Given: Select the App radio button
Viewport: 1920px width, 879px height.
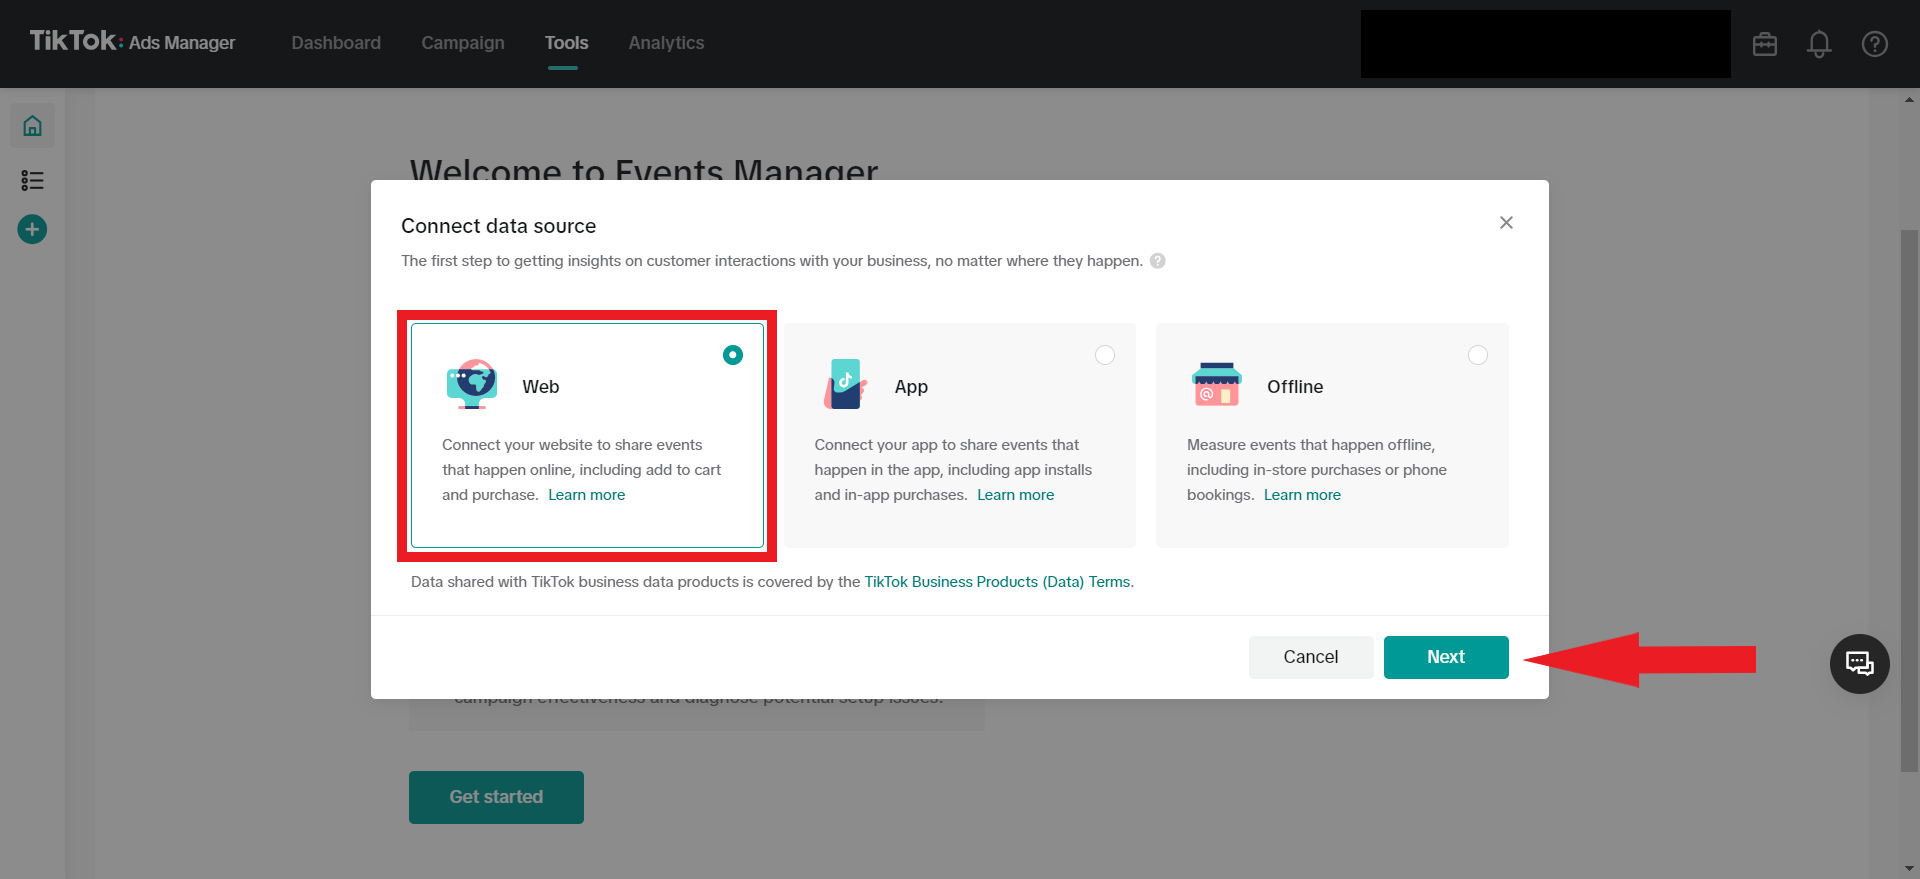Looking at the screenshot, I should 1105,355.
